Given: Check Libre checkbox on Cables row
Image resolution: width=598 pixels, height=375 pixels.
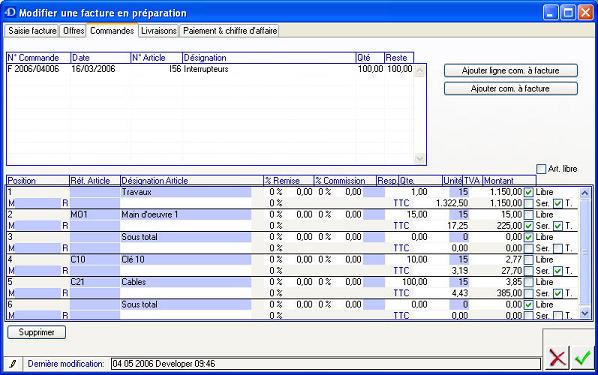Looking at the screenshot, I should tap(529, 282).
